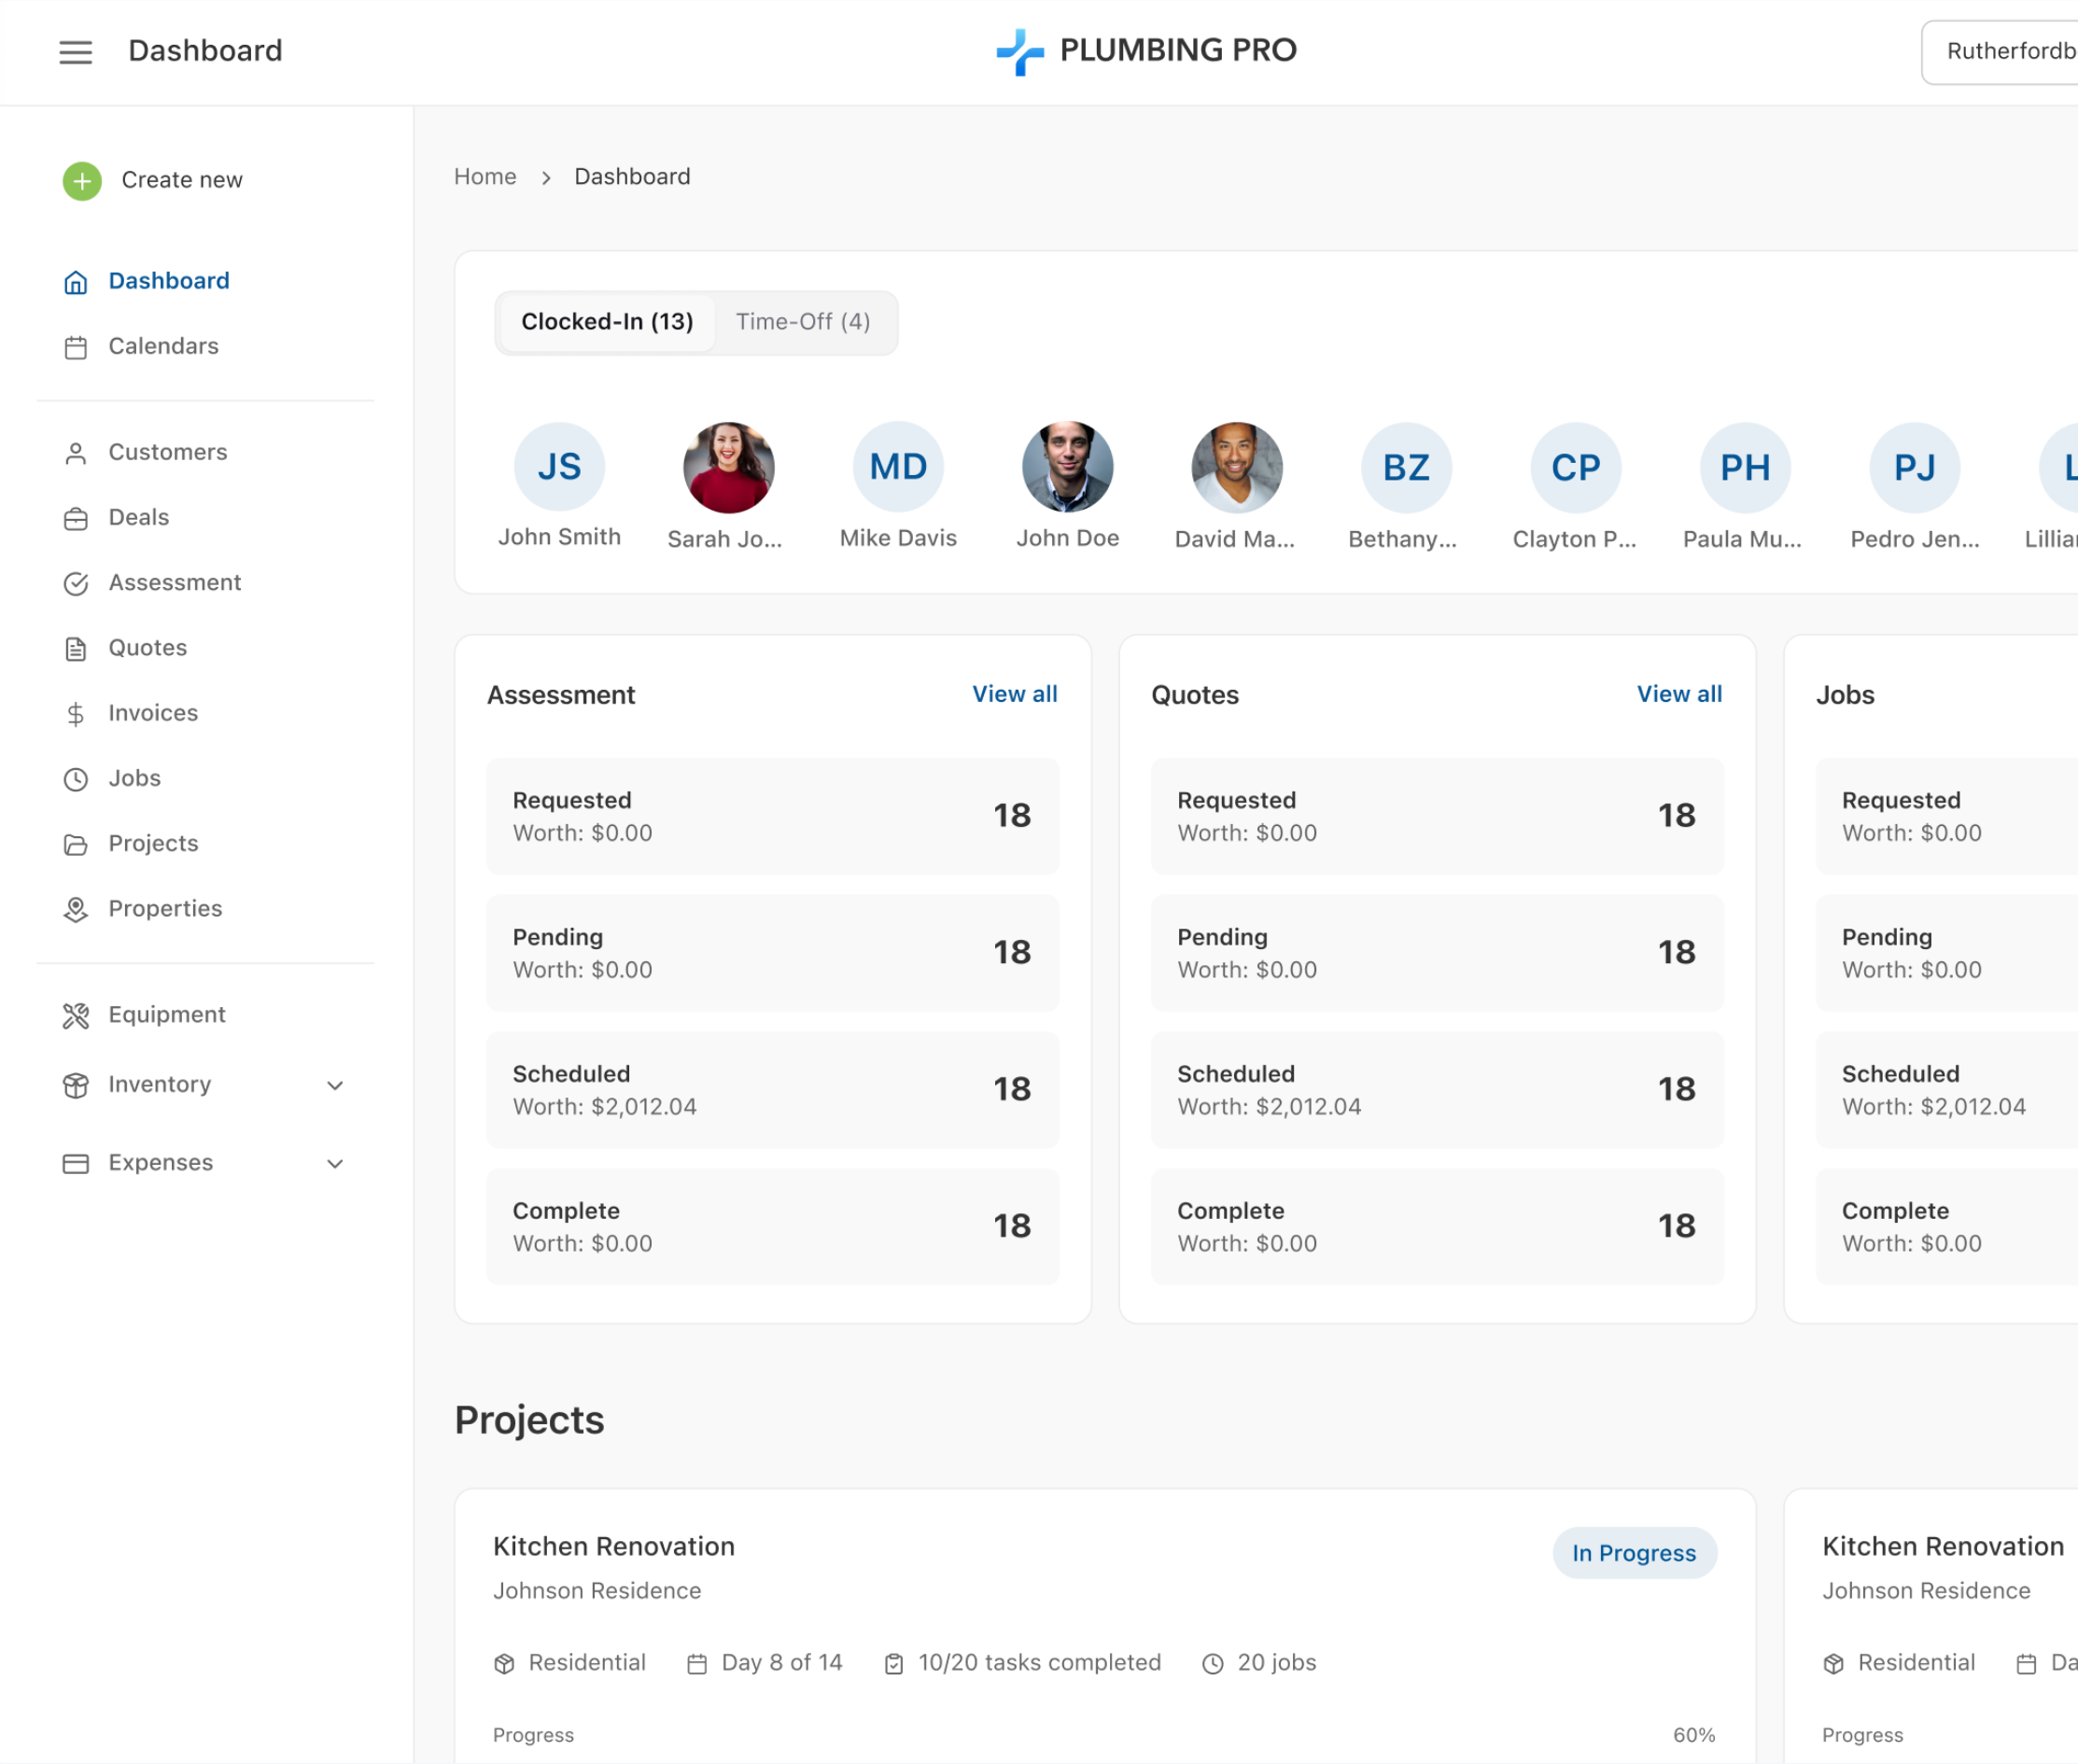Image resolution: width=2078 pixels, height=1764 pixels.
Task: Open Home from the breadcrumb
Action: (x=485, y=176)
